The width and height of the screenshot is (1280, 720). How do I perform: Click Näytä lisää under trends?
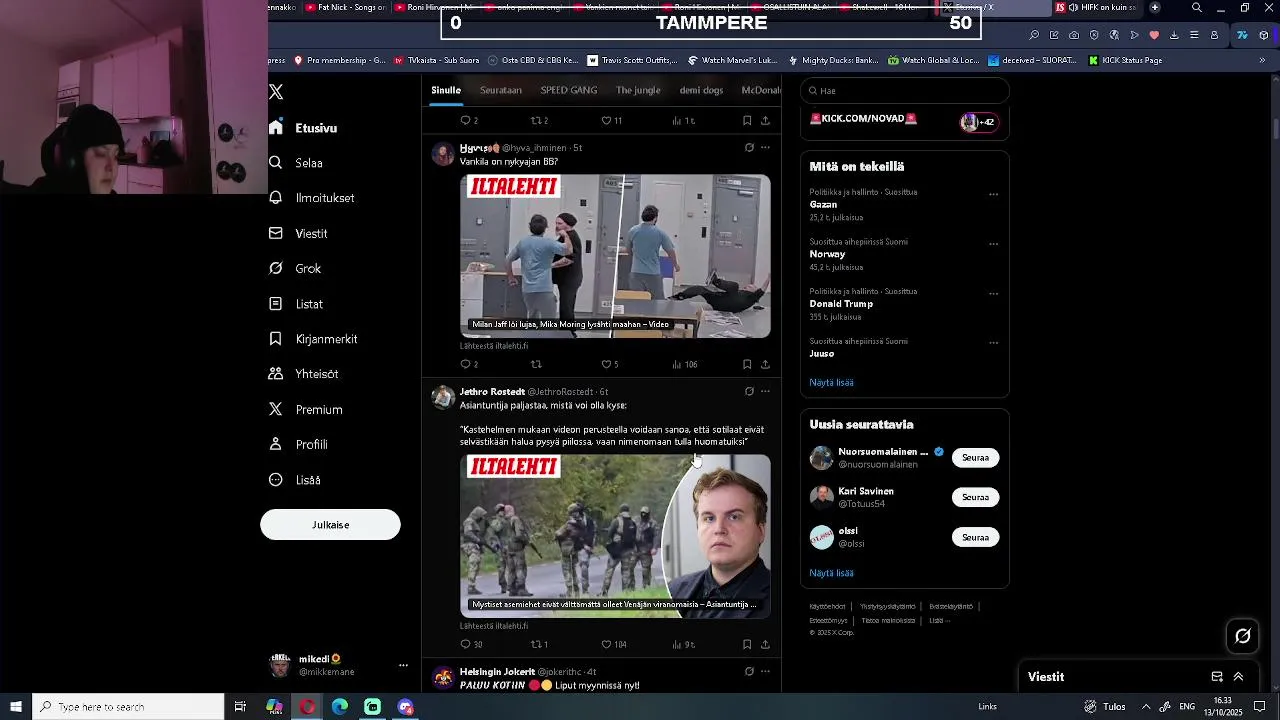point(831,382)
